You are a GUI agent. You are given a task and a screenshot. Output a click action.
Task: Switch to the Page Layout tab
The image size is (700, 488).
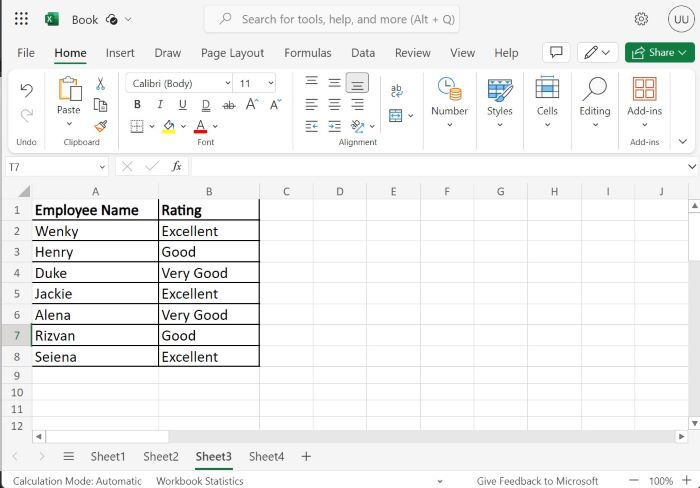coord(232,53)
